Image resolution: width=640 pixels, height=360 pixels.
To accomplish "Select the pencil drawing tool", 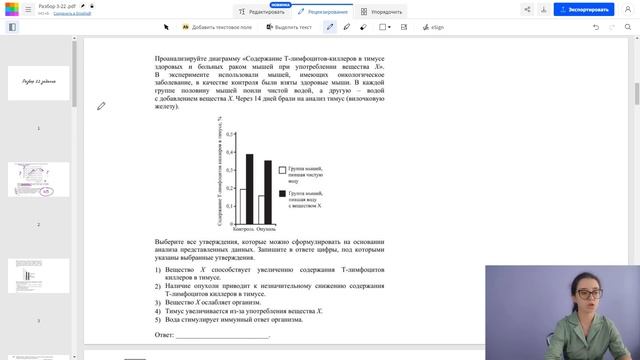I will click(x=330, y=27).
